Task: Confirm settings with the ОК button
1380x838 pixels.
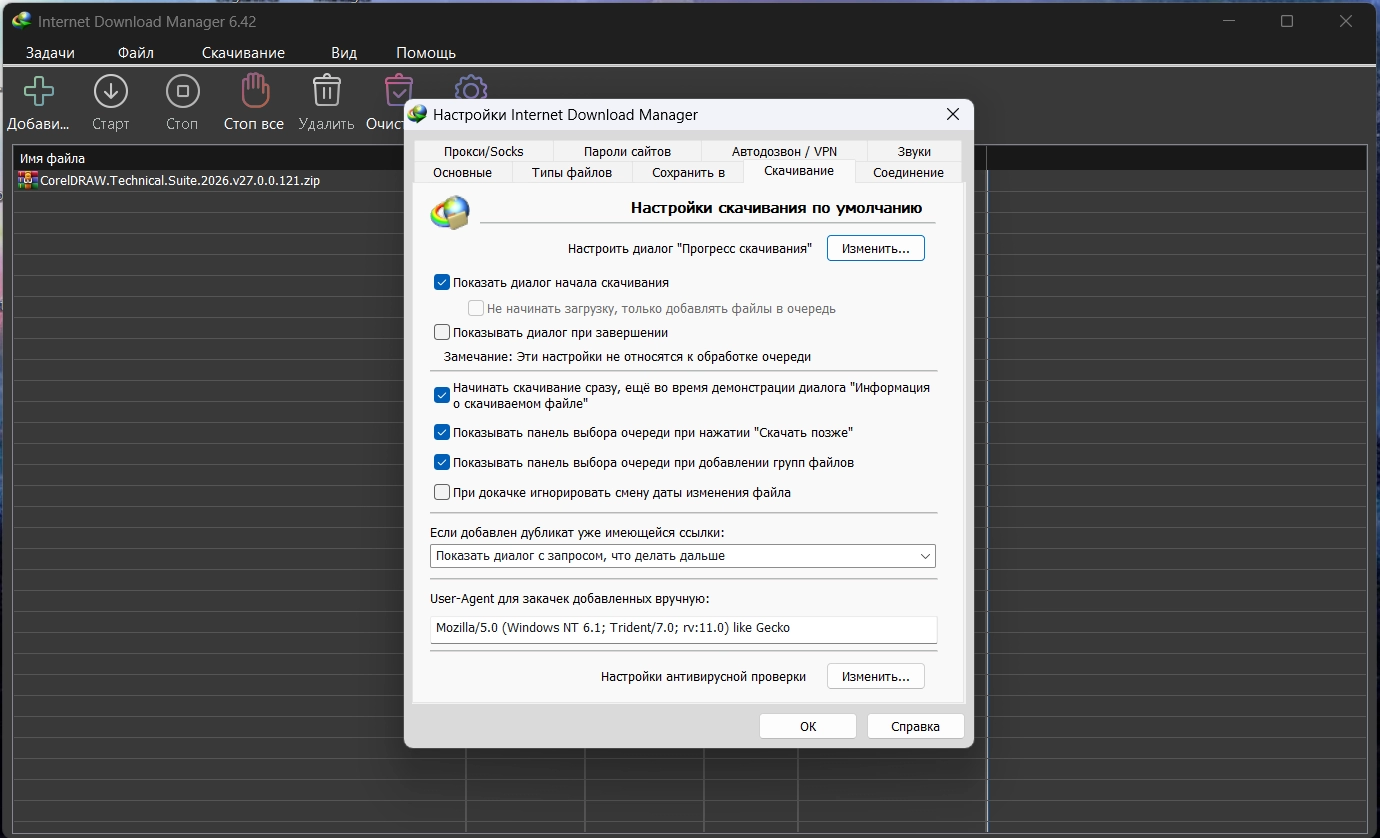Action: pos(808,726)
